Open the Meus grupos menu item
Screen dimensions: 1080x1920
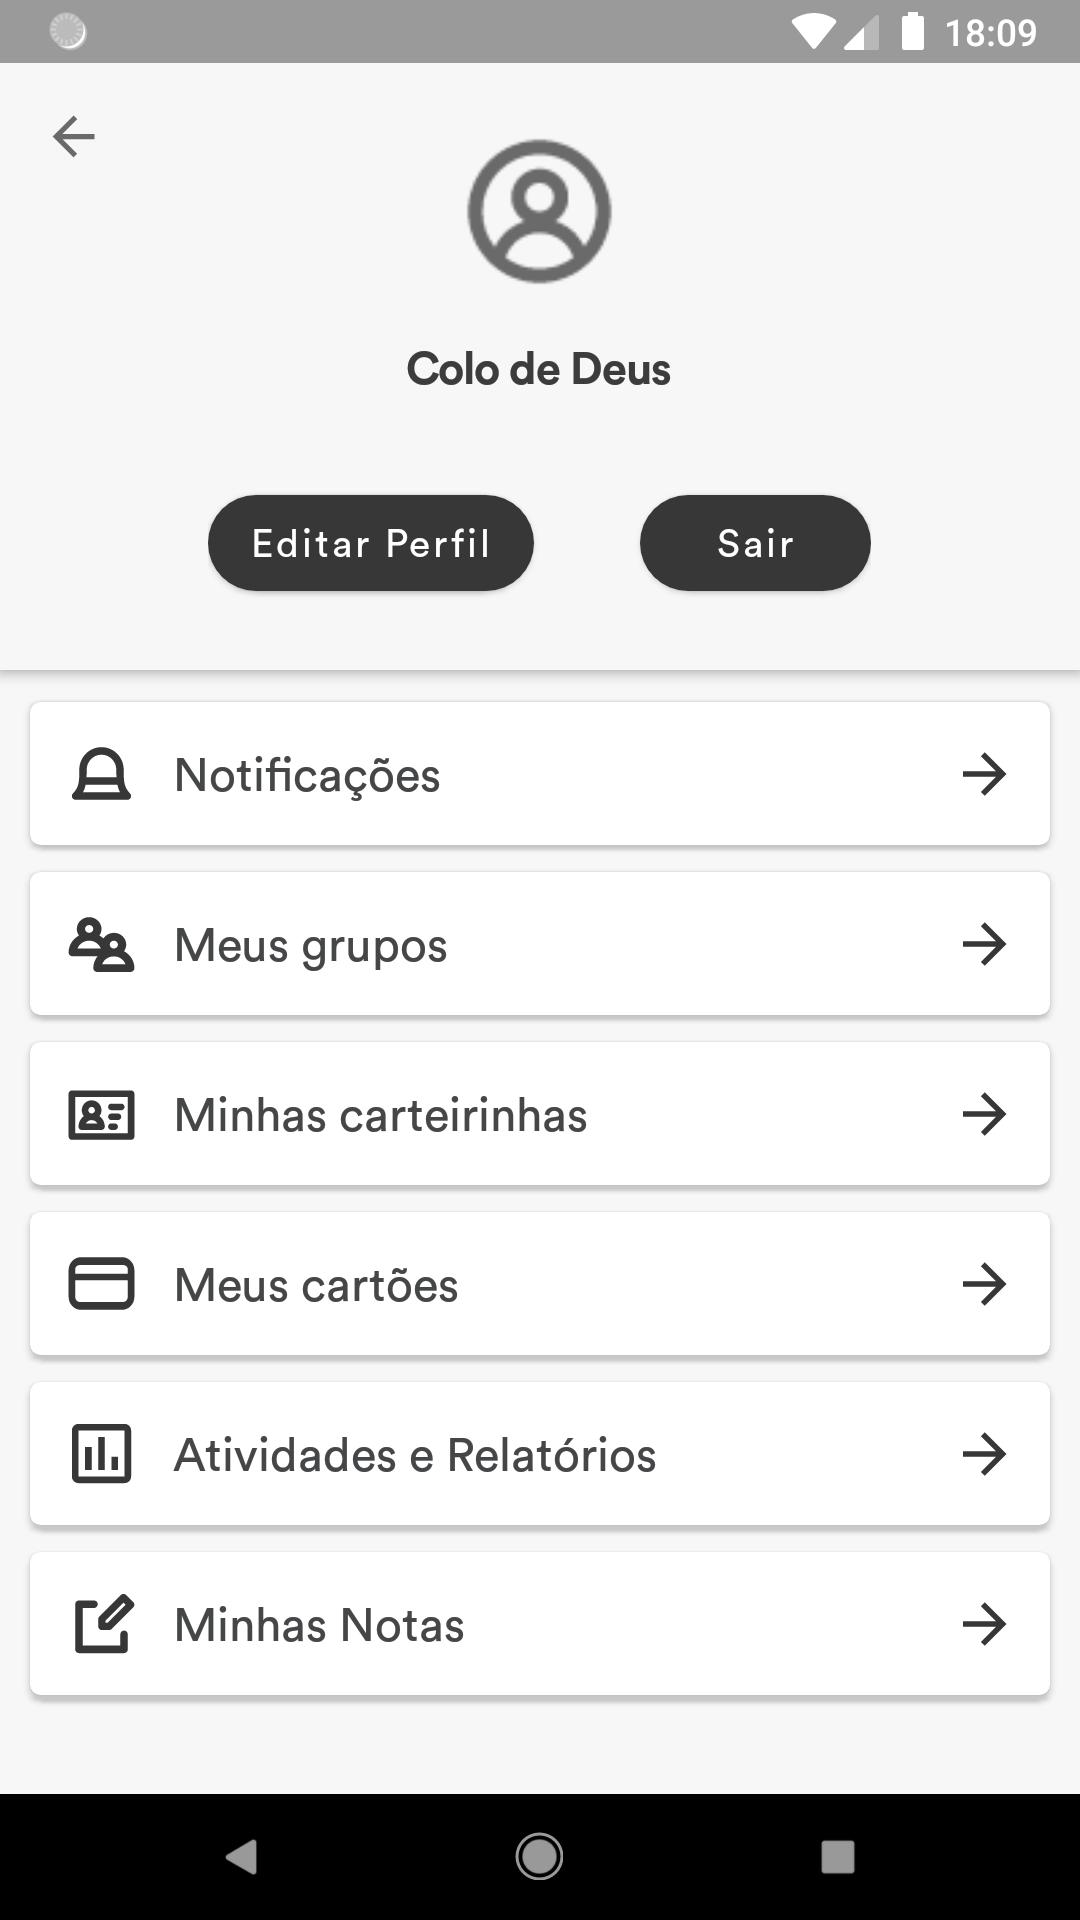point(540,945)
